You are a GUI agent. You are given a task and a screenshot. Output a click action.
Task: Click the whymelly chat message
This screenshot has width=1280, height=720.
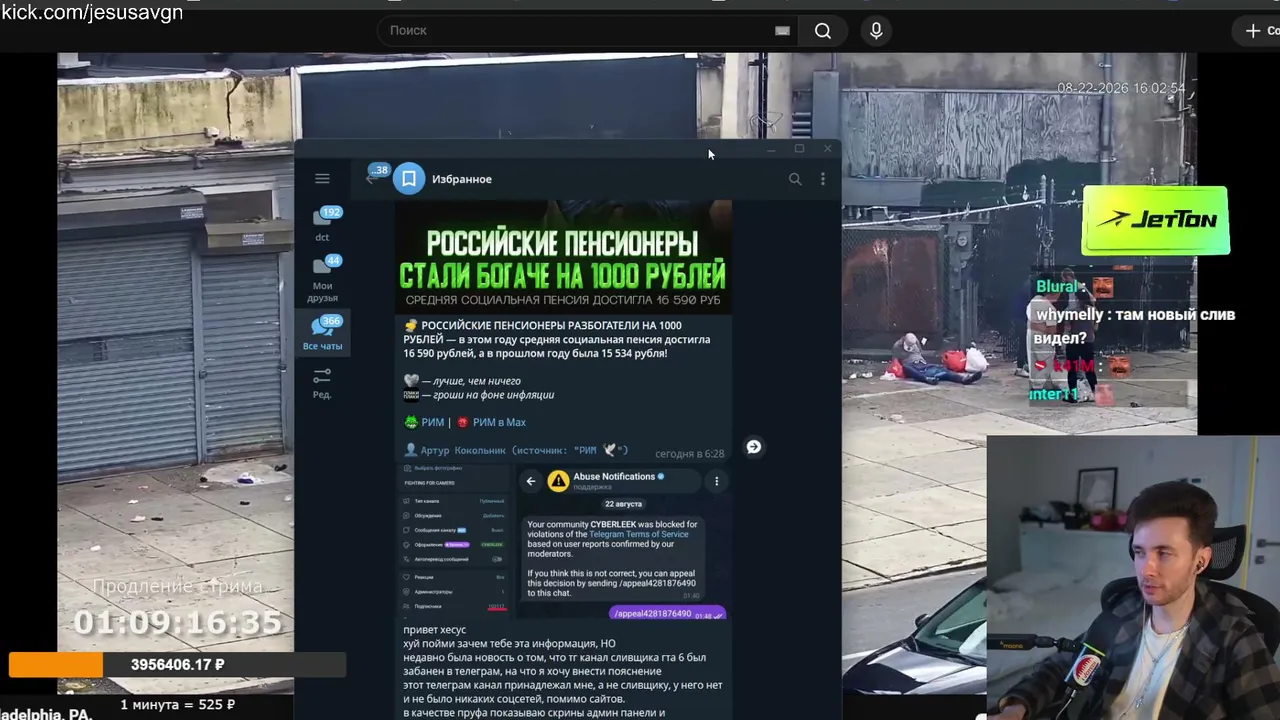click(1135, 326)
